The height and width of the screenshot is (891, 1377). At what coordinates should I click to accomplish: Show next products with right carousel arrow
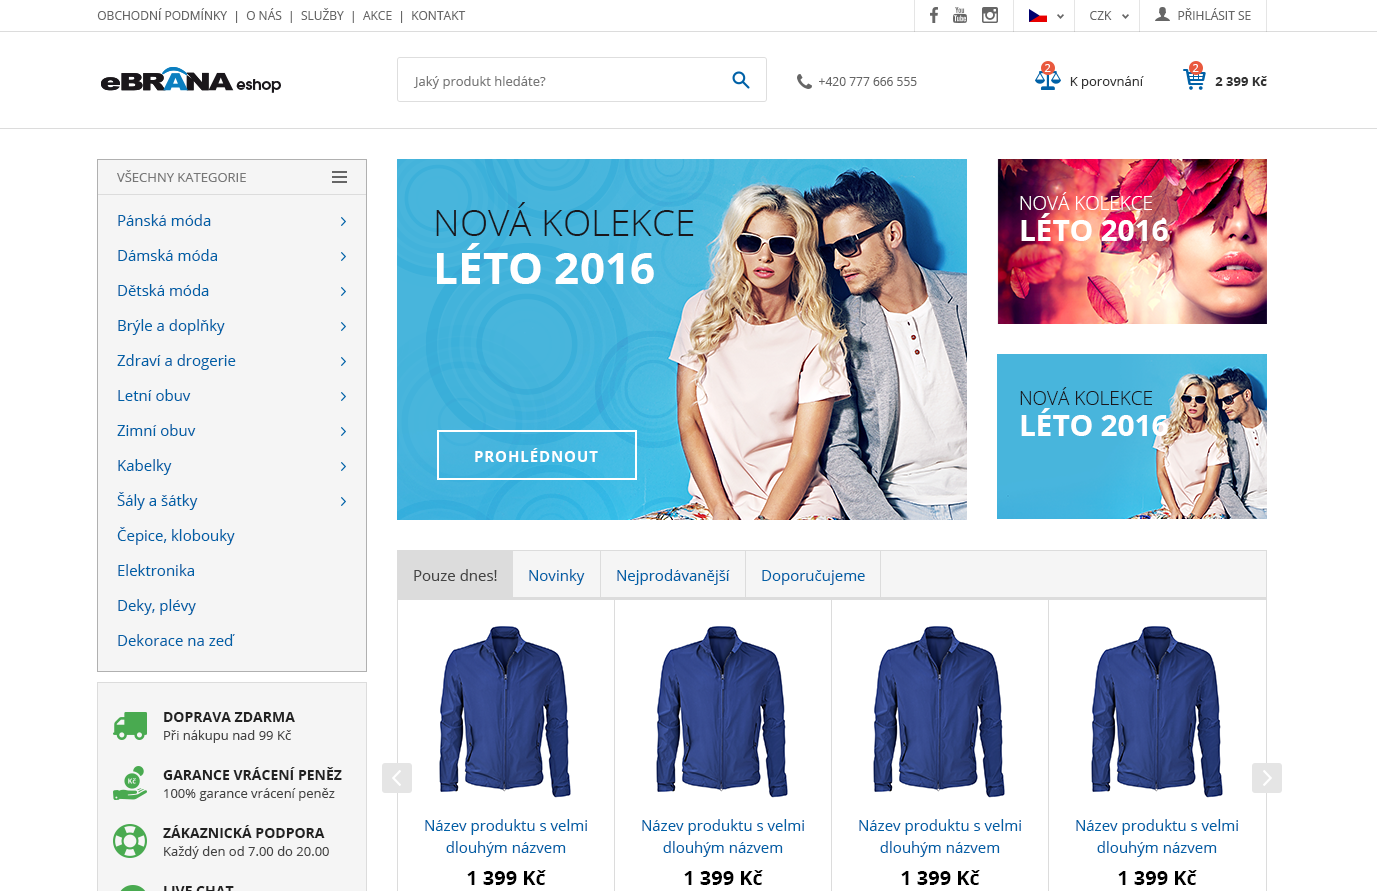(1267, 778)
